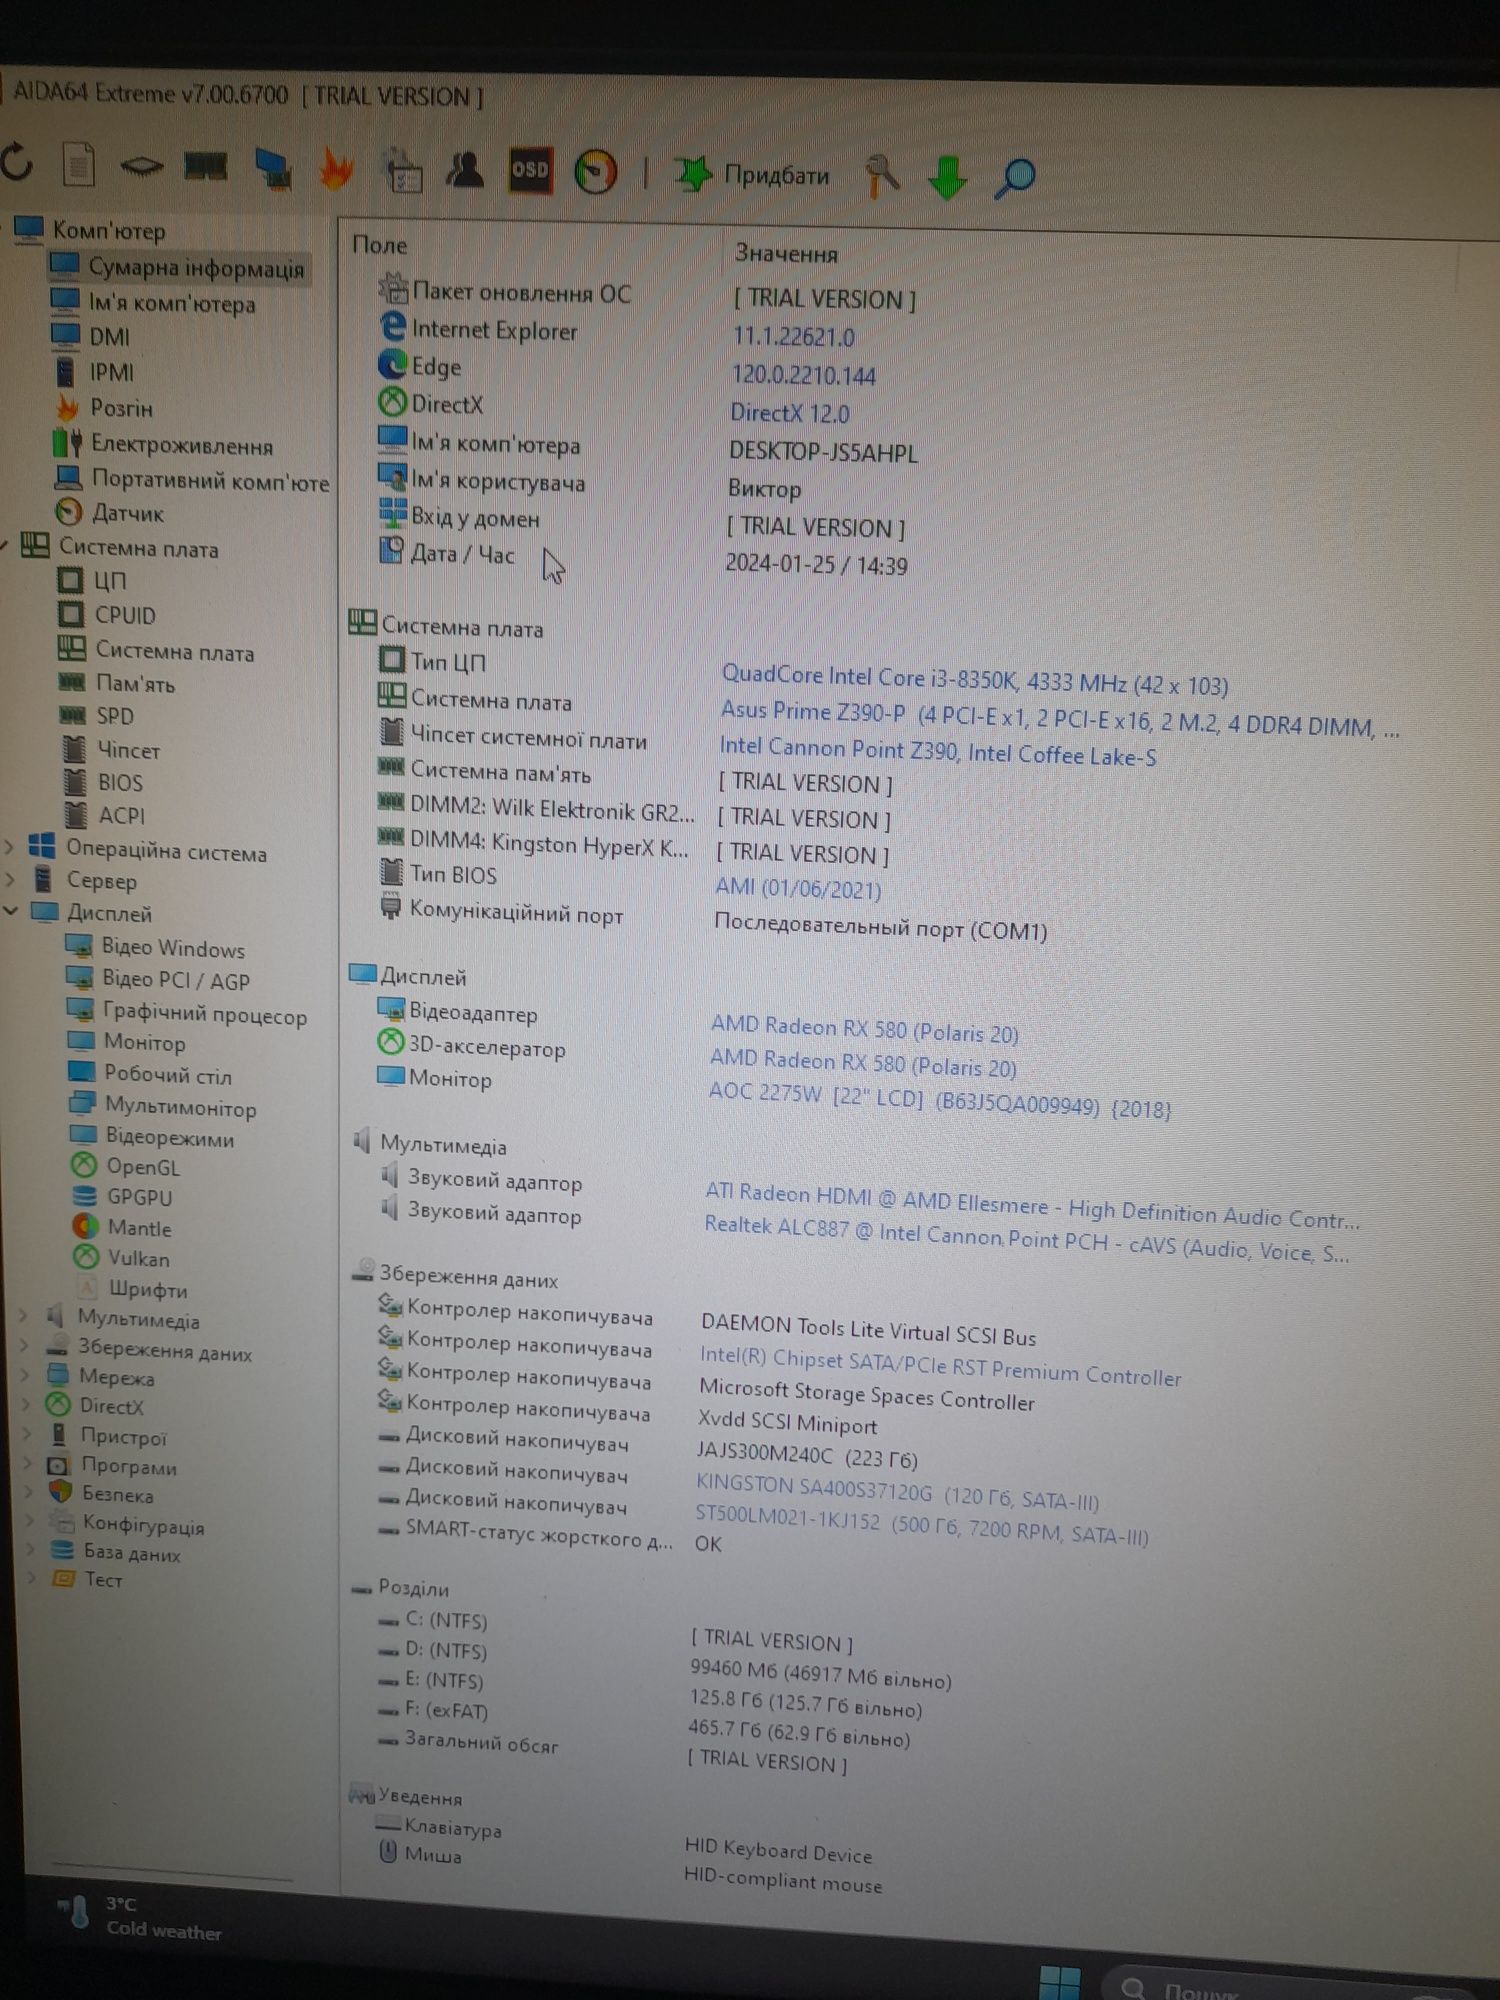The width and height of the screenshot is (1500, 2000).
Task: Select Відео Windows tree item
Action: coord(155,947)
